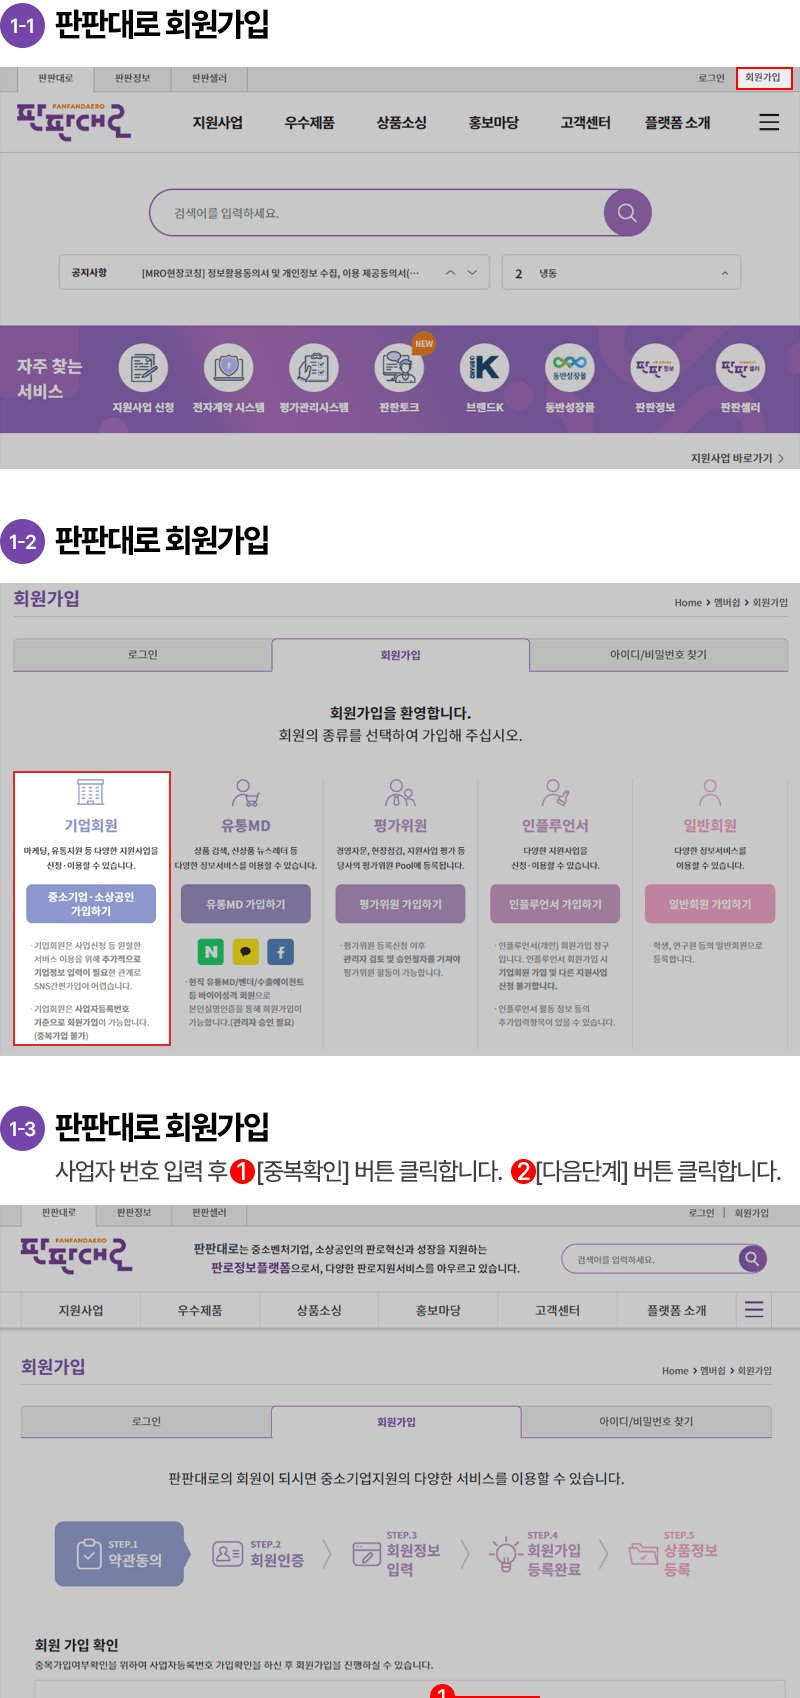Screen dimensions: 800x1698
Task: Click the 유통MD person-with-cart icon
Action: (x=246, y=793)
